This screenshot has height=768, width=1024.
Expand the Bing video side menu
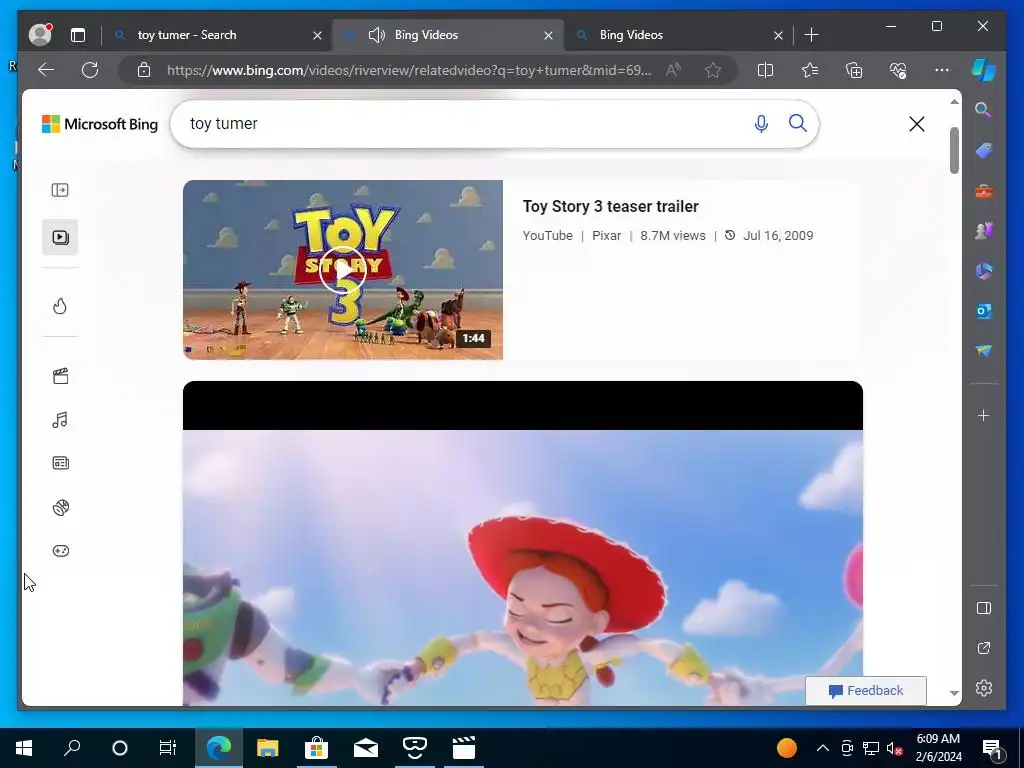60,190
